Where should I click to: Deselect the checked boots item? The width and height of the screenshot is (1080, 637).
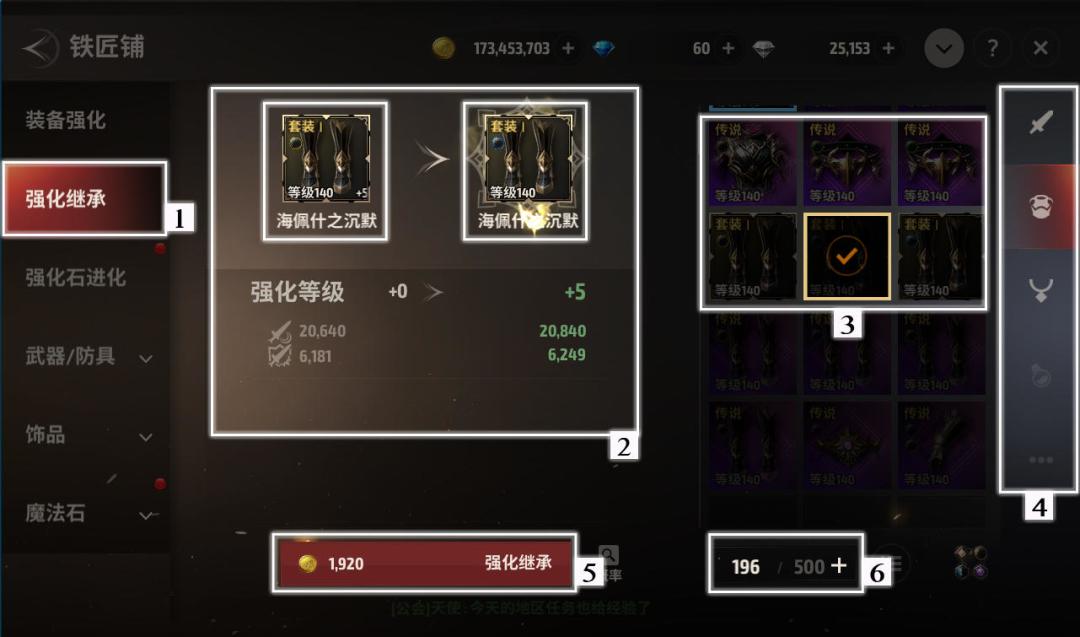(x=847, y=256)
